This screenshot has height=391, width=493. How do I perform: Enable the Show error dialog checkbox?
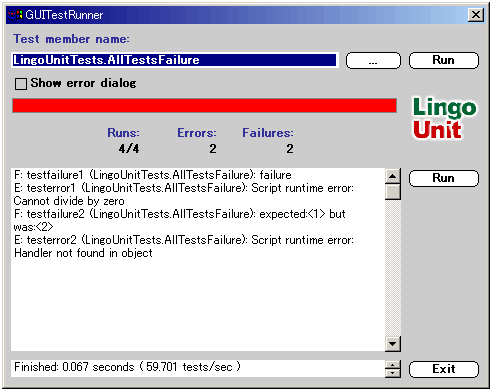click(x=21, y=84)
